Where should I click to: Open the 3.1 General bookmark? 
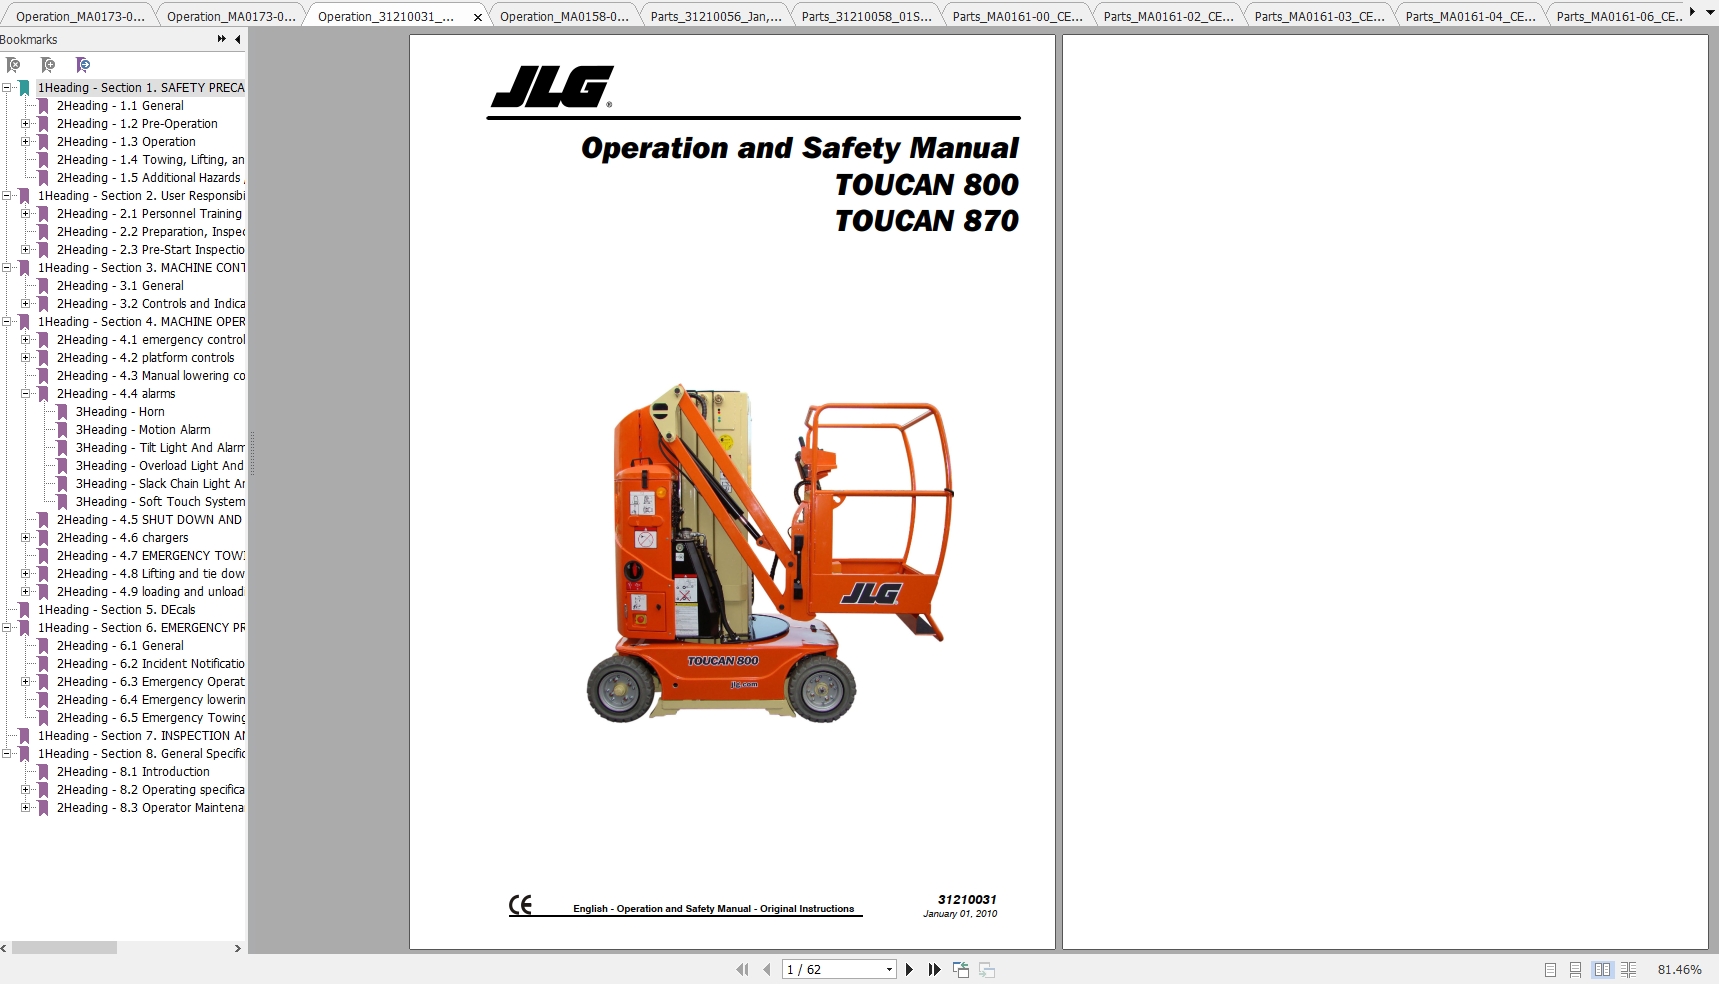120,286
